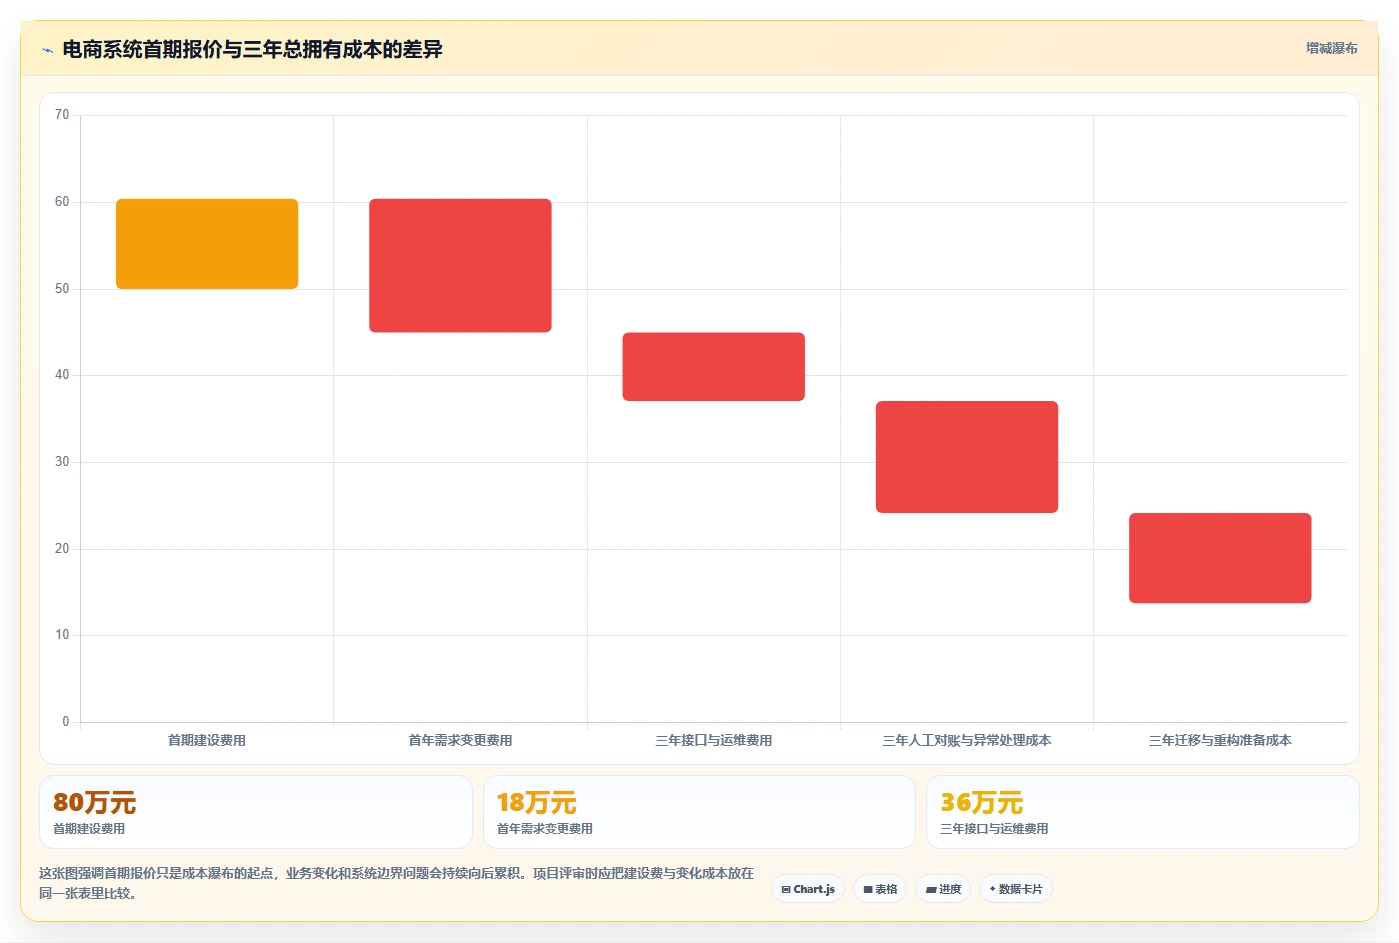The height and width of the screenshot is (943, 1399).
Task: Click the 增减瀑布 tag in the header
Action: point(1331,48)
